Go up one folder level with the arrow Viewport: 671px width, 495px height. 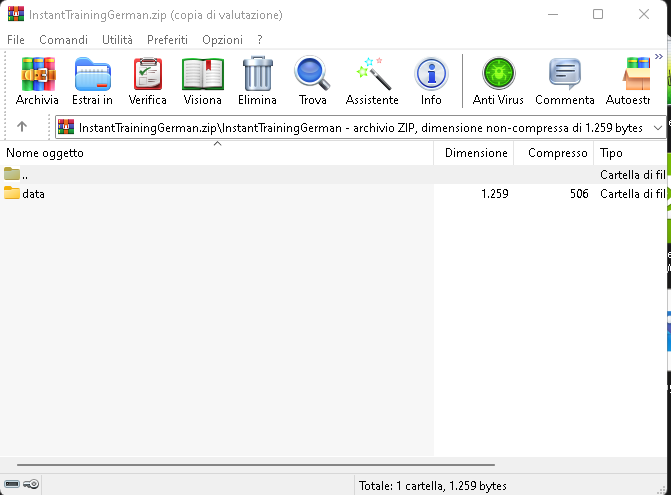tap(22, 127)
